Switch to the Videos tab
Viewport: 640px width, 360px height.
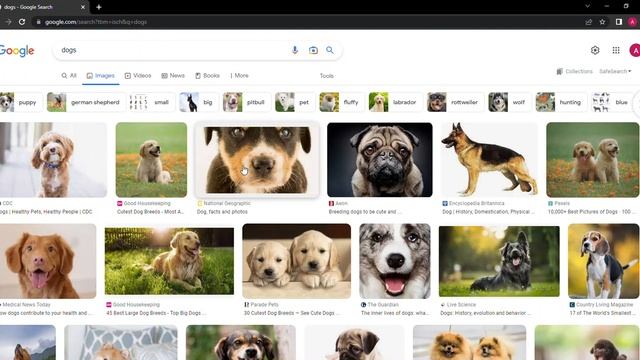click(x=138, y=76)
